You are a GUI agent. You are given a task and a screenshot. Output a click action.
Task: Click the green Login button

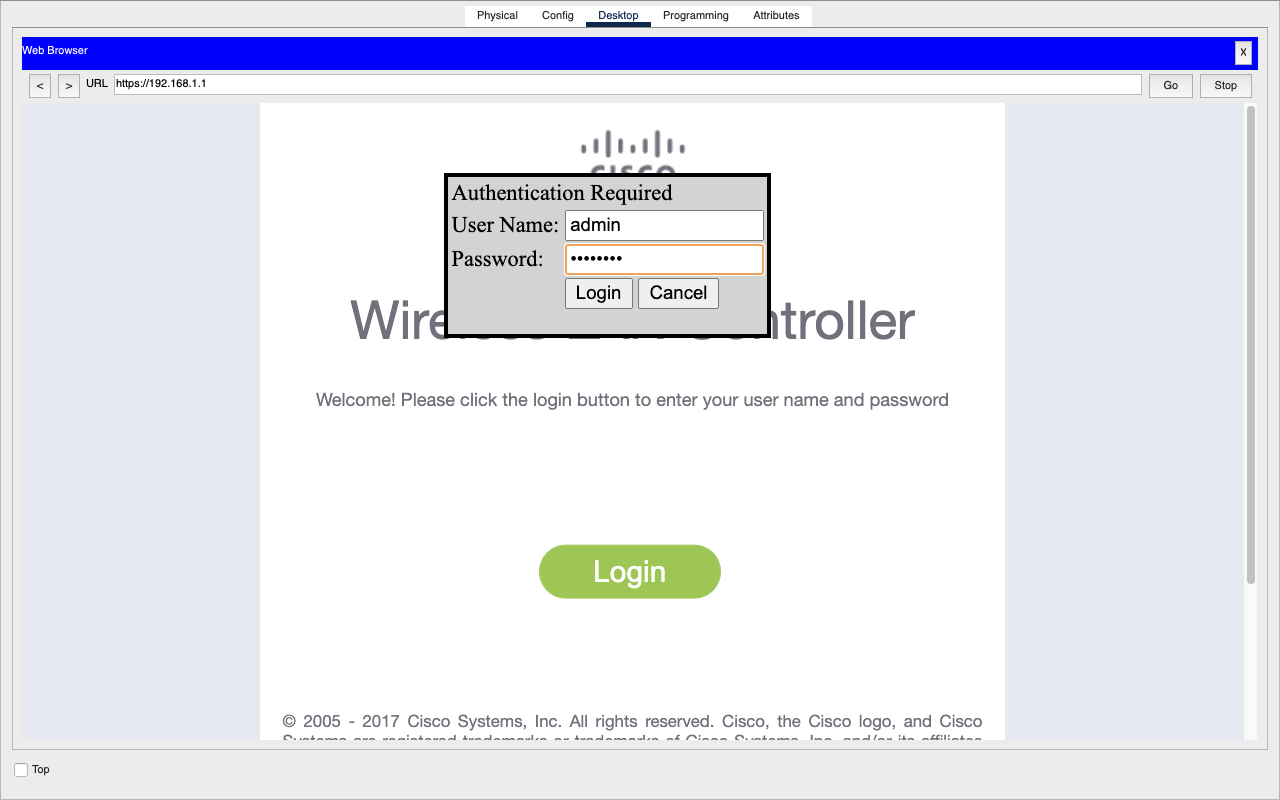(x=630, y=572)
